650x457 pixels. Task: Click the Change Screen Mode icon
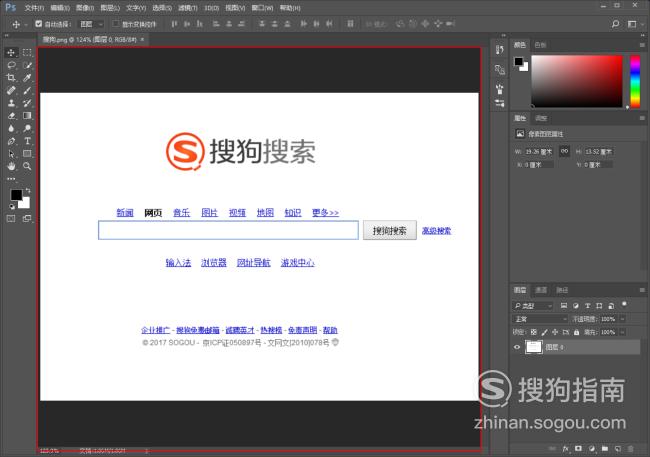27,219
